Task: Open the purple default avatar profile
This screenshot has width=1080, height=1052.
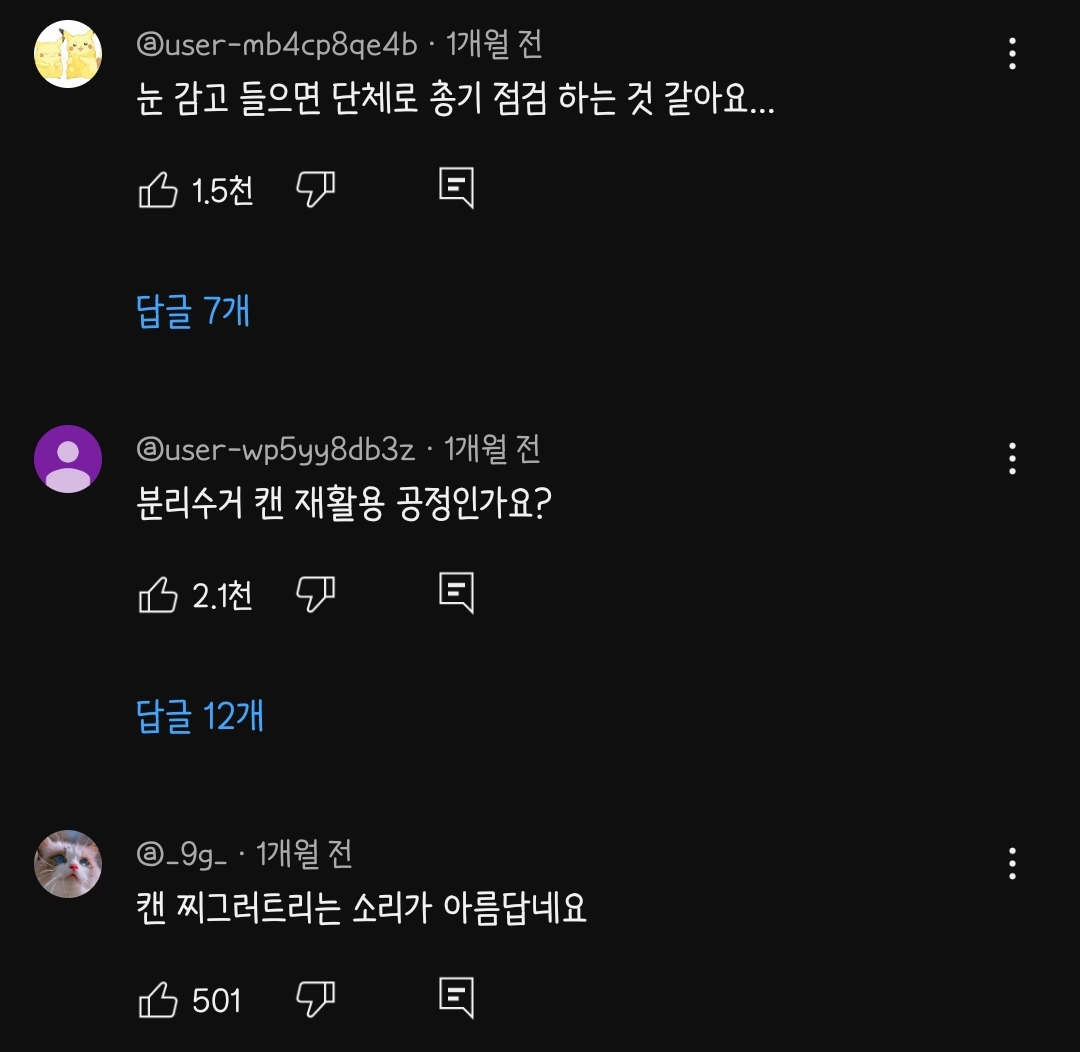Action: [68, 459]
